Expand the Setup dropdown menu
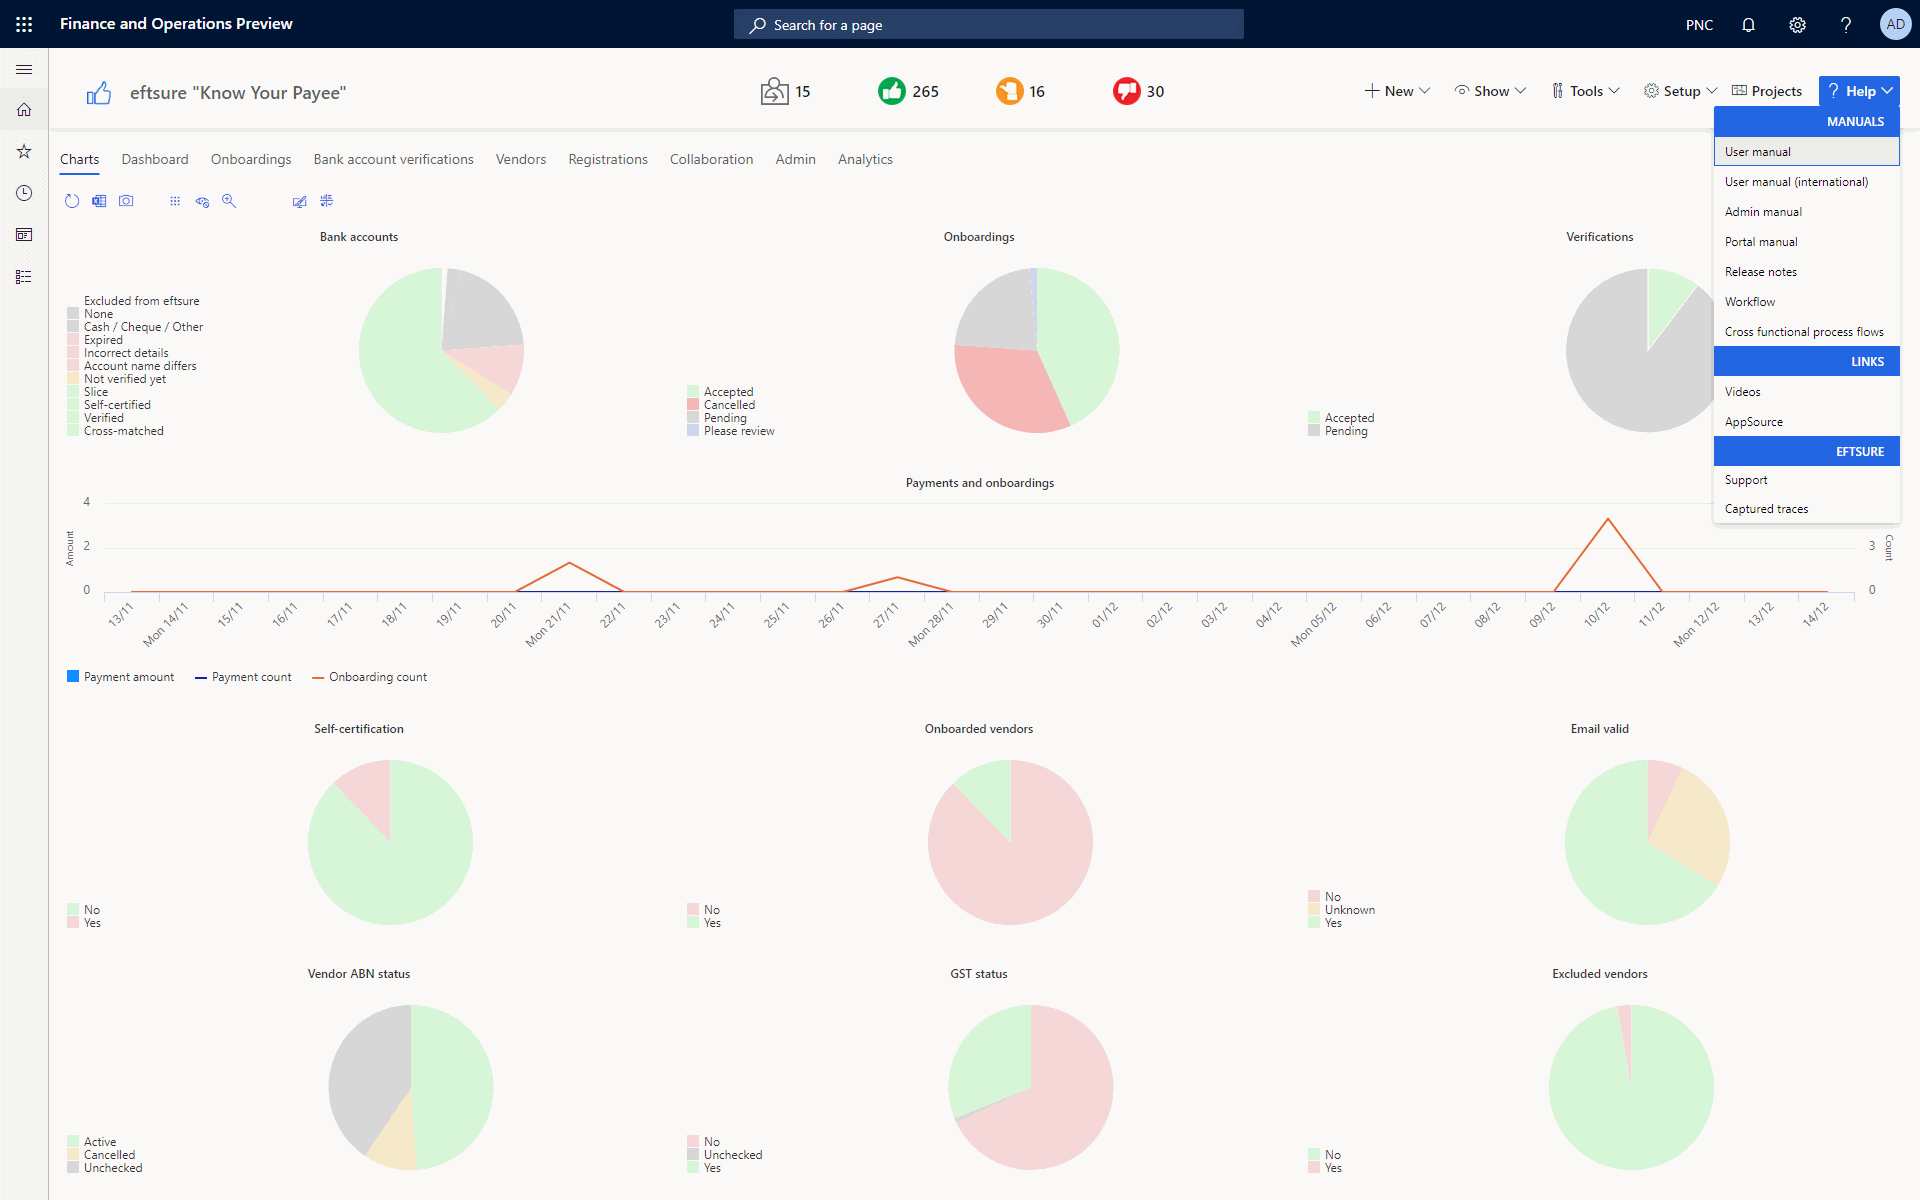 tap(1680, 91)
